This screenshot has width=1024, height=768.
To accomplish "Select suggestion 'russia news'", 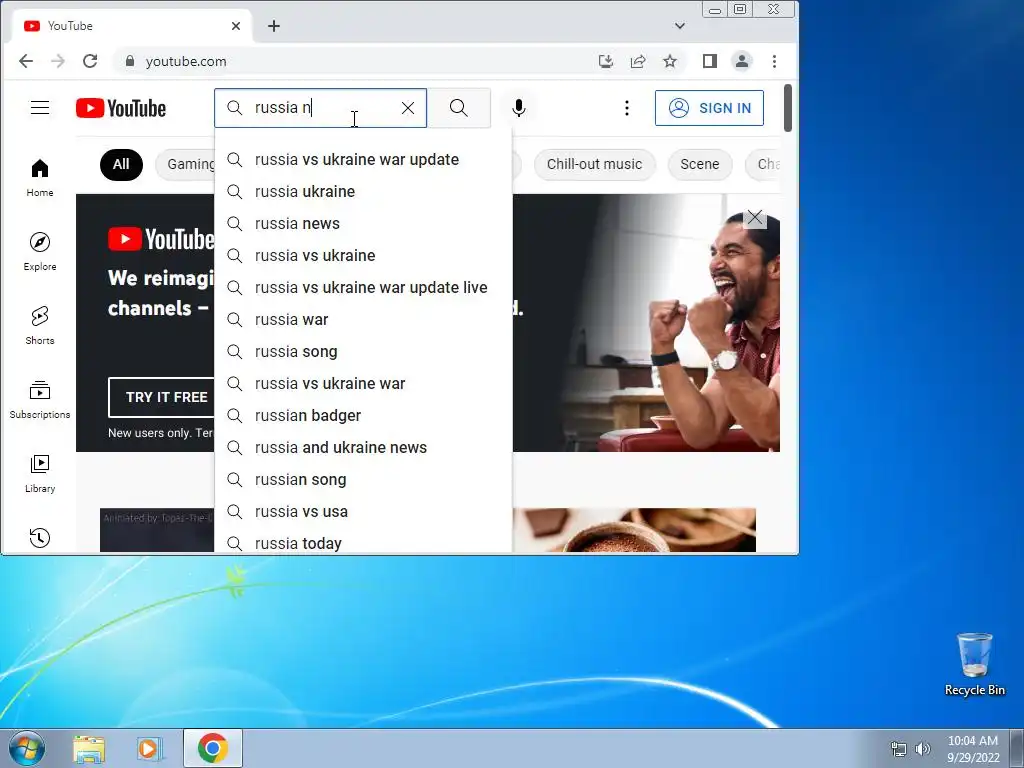I will point(363,224).
